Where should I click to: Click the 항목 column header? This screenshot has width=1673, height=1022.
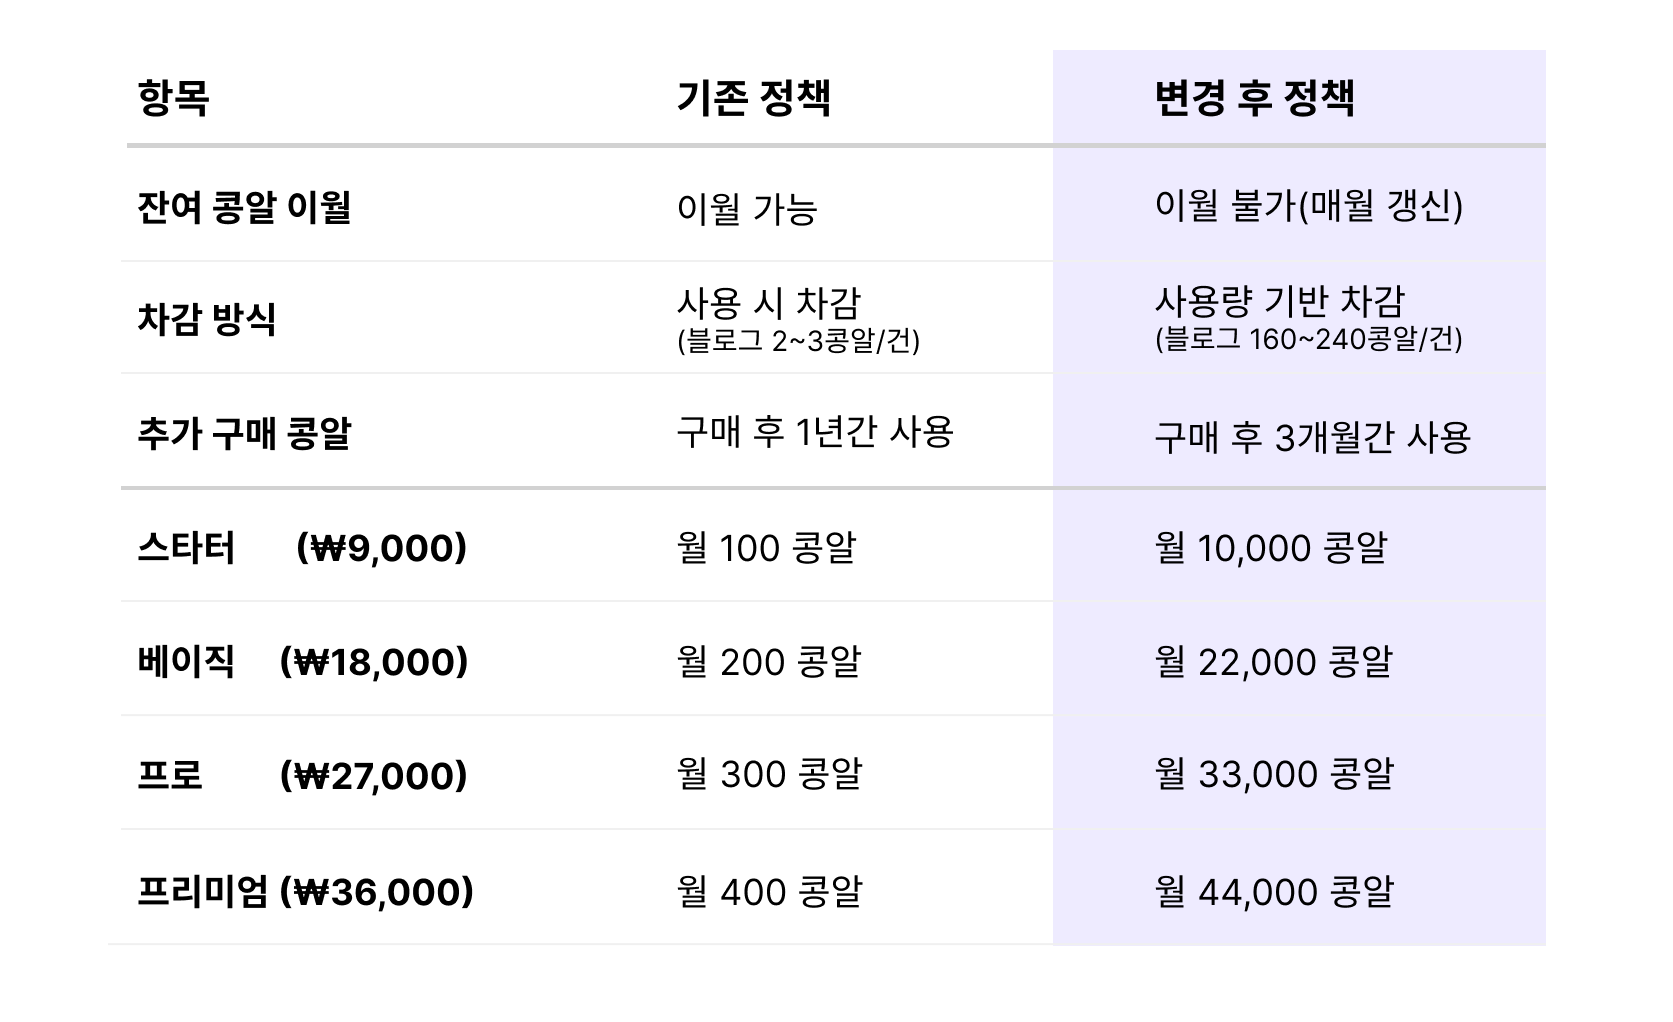click(x=174, y=98)
